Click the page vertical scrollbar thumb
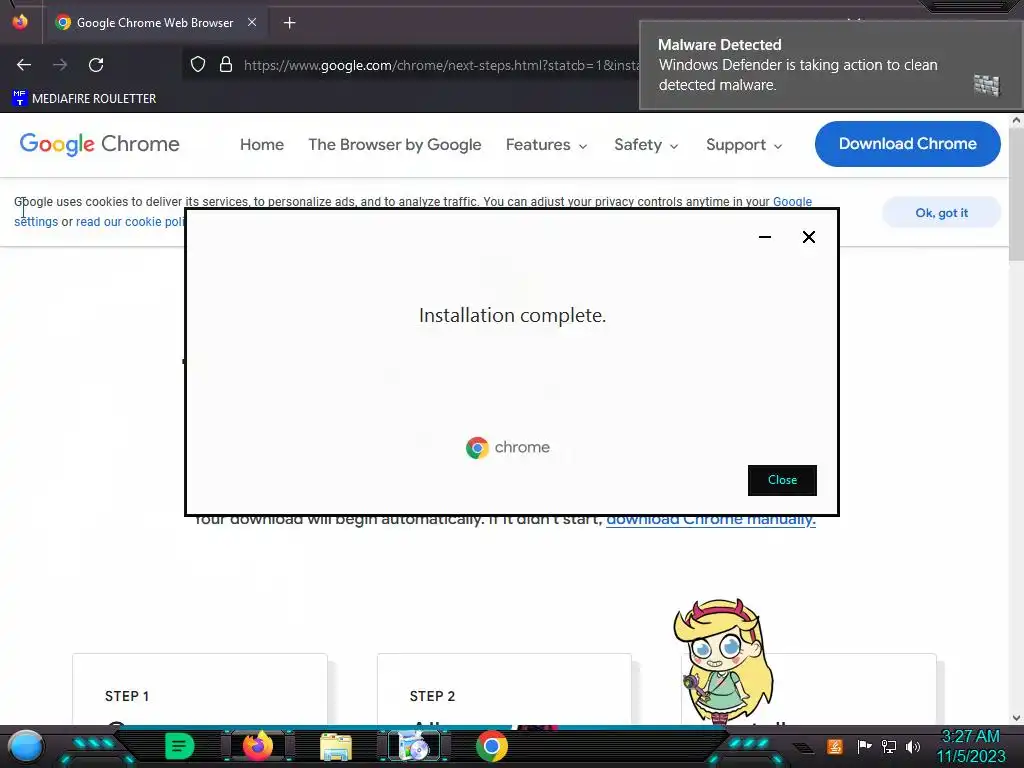Screen dimensions: 1024x768 (x=1016, y=196)
